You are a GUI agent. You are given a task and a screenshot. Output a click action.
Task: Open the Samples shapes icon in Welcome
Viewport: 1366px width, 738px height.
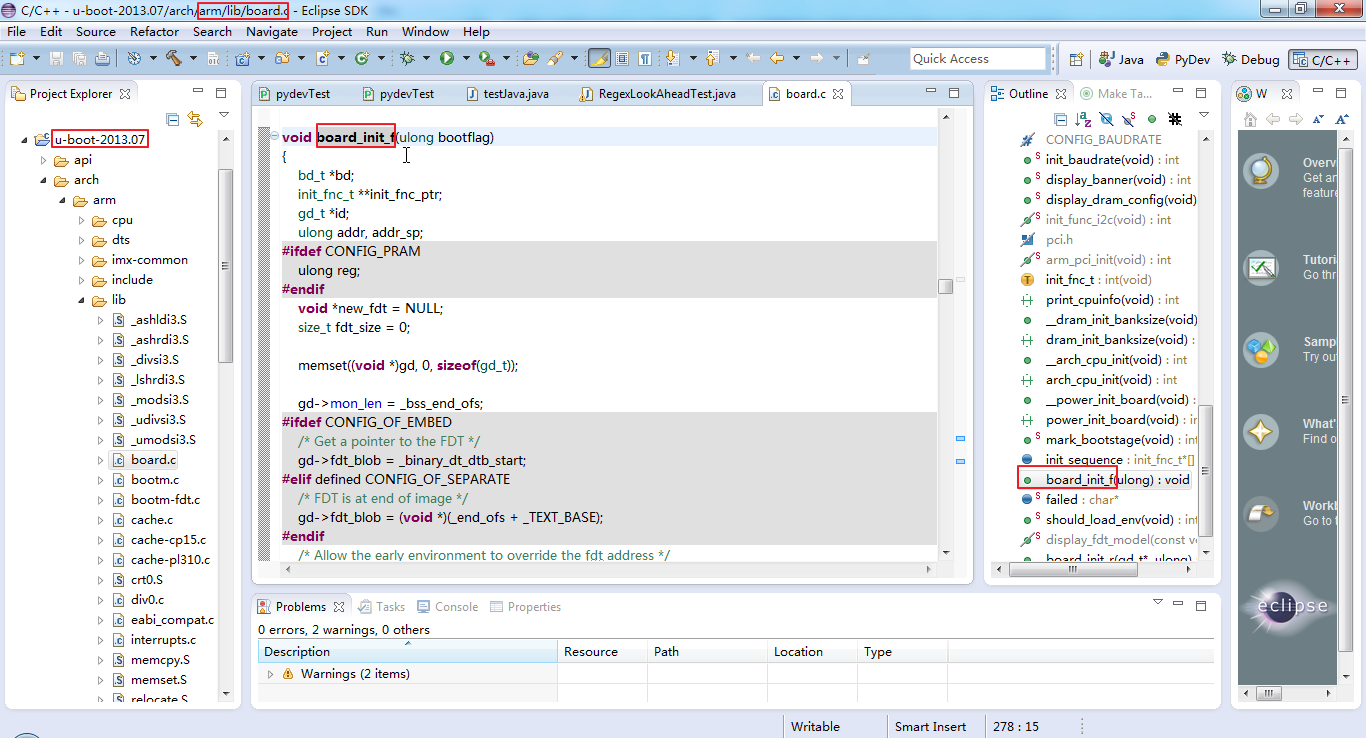coord(1261,350)
